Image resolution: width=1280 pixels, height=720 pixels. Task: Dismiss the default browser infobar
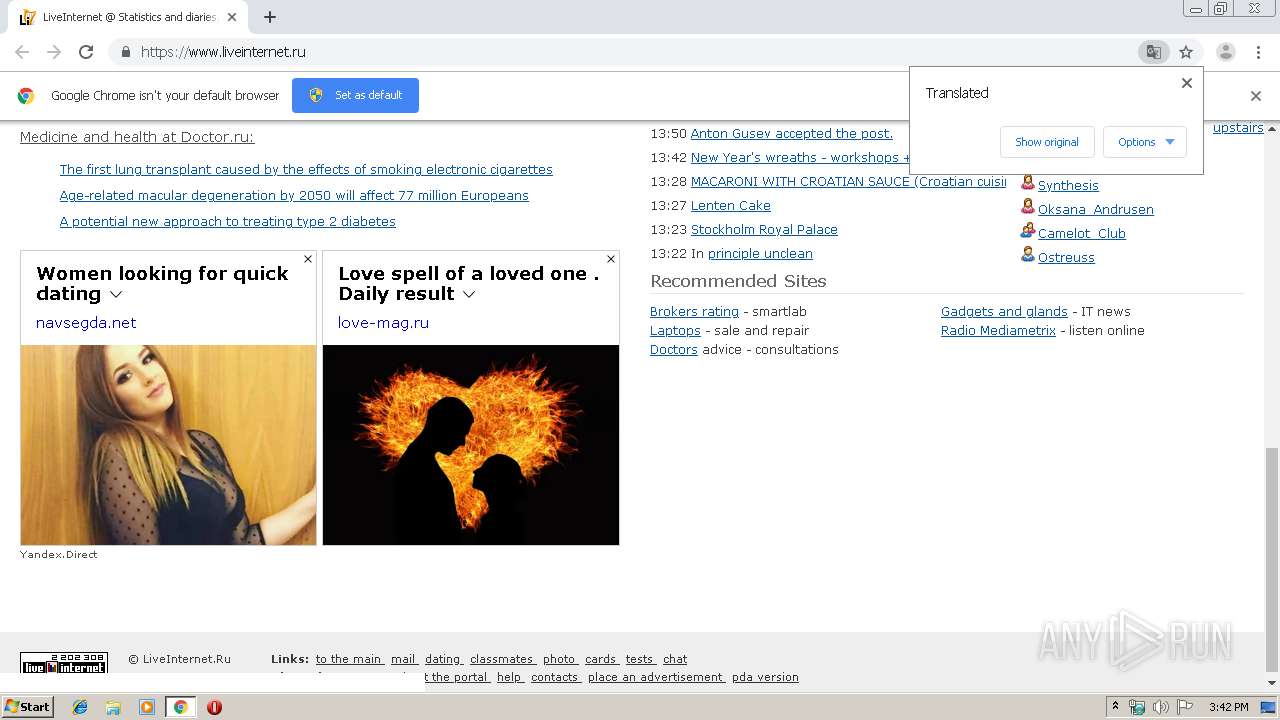pyautogui.click(x=1256, y=96)
